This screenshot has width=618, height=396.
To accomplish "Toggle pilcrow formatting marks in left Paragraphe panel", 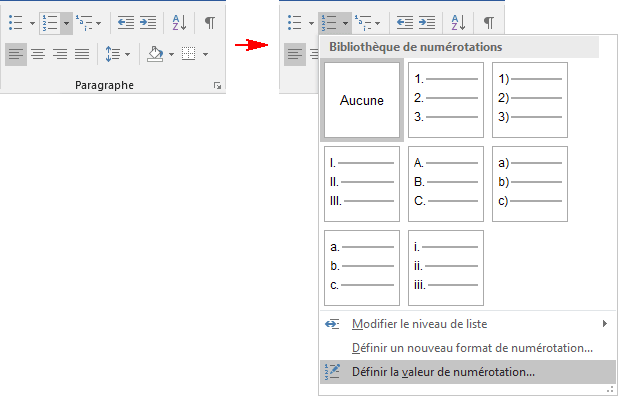I will pos(210,23).
